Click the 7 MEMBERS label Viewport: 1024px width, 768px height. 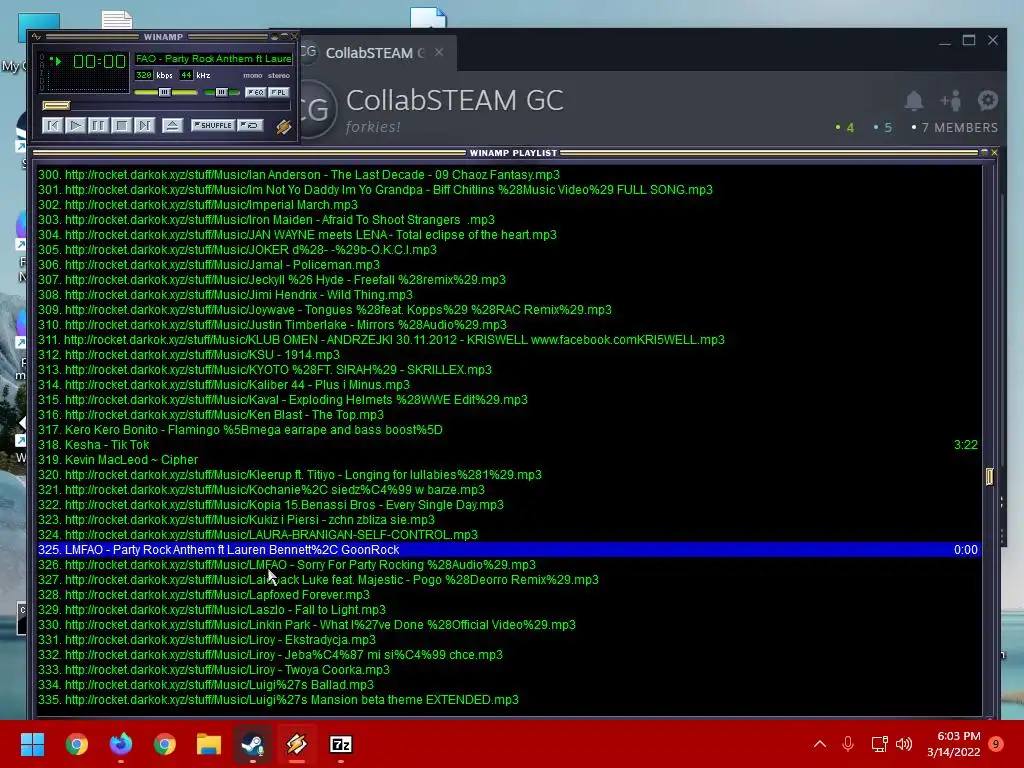(959, 127)
